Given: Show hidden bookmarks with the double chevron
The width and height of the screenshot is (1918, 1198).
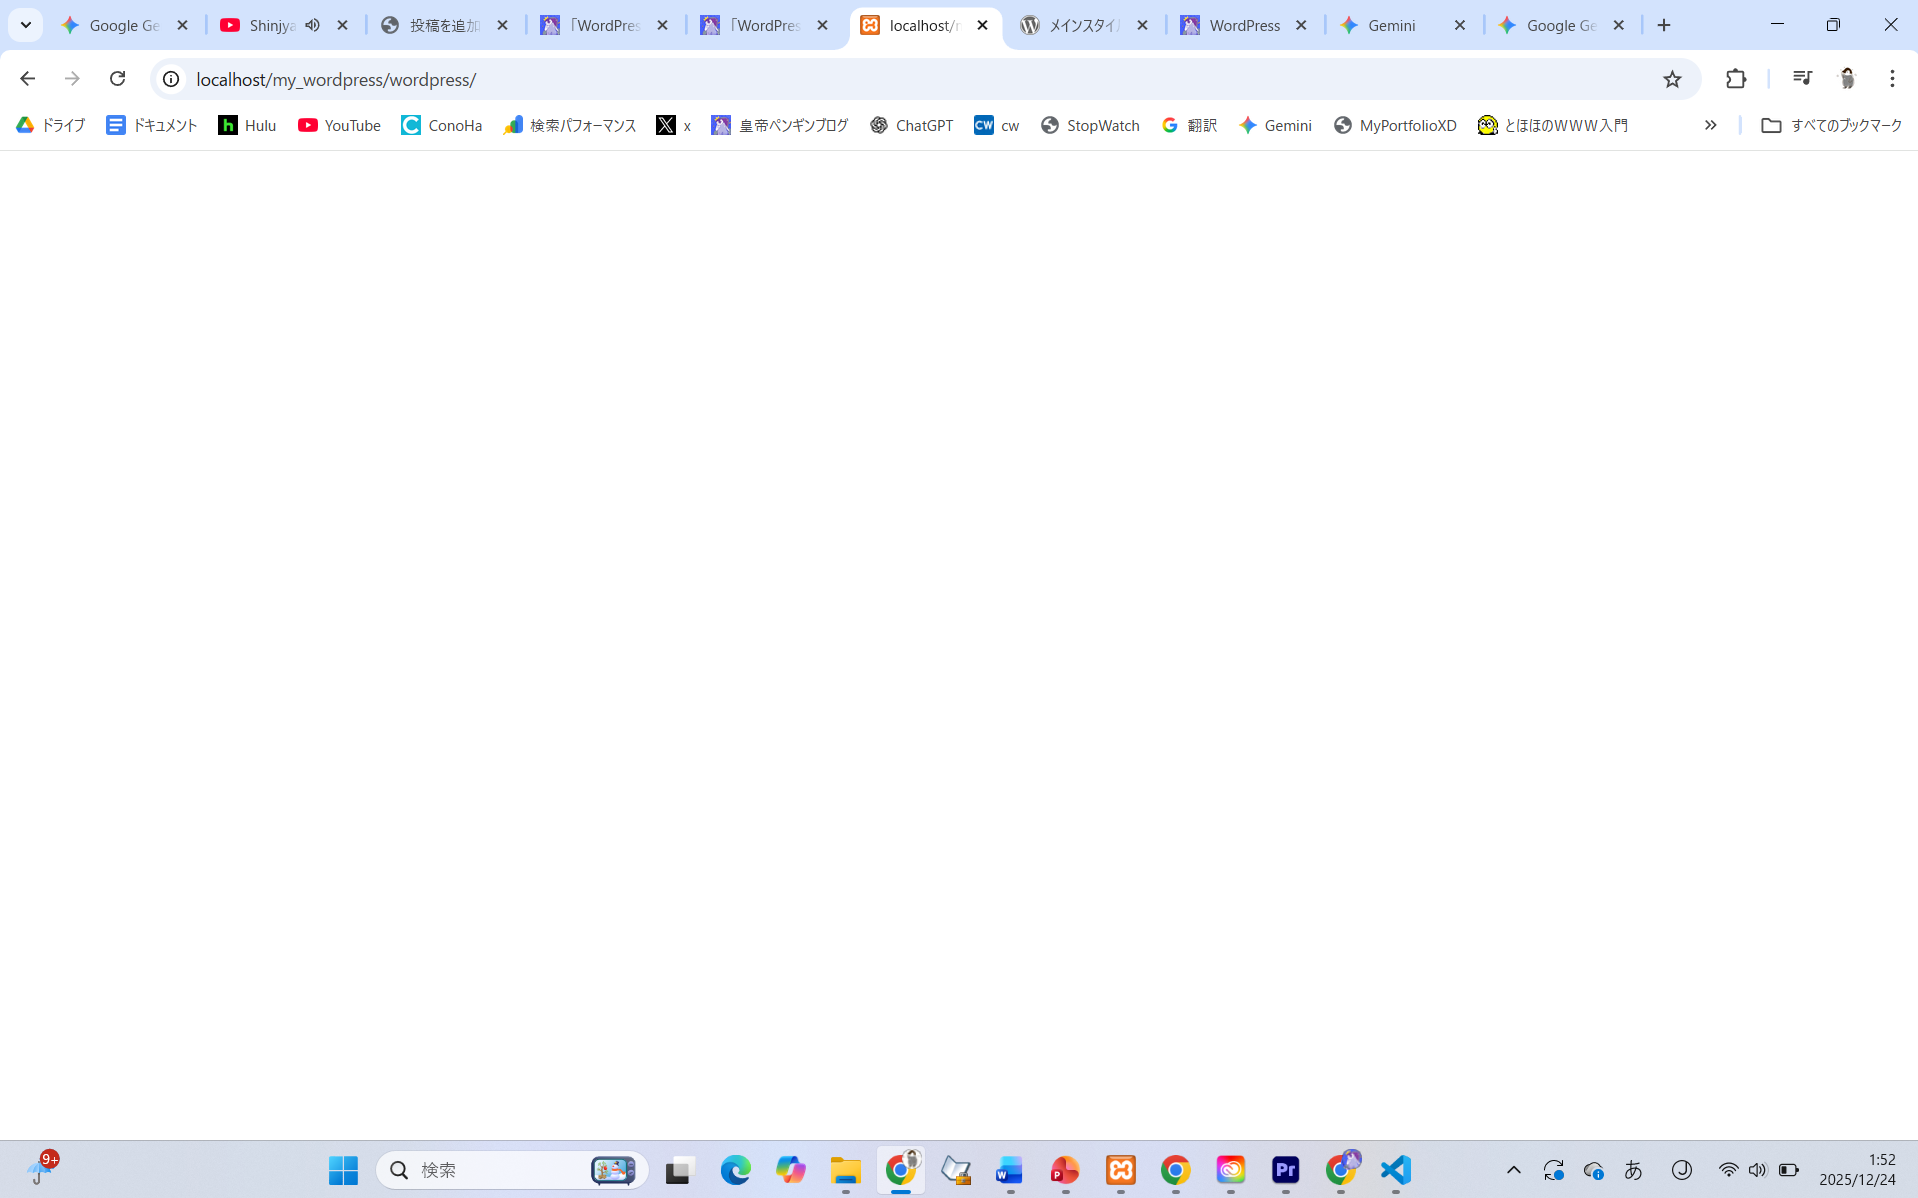Looking at the screenshot, I should (1710, 125).
